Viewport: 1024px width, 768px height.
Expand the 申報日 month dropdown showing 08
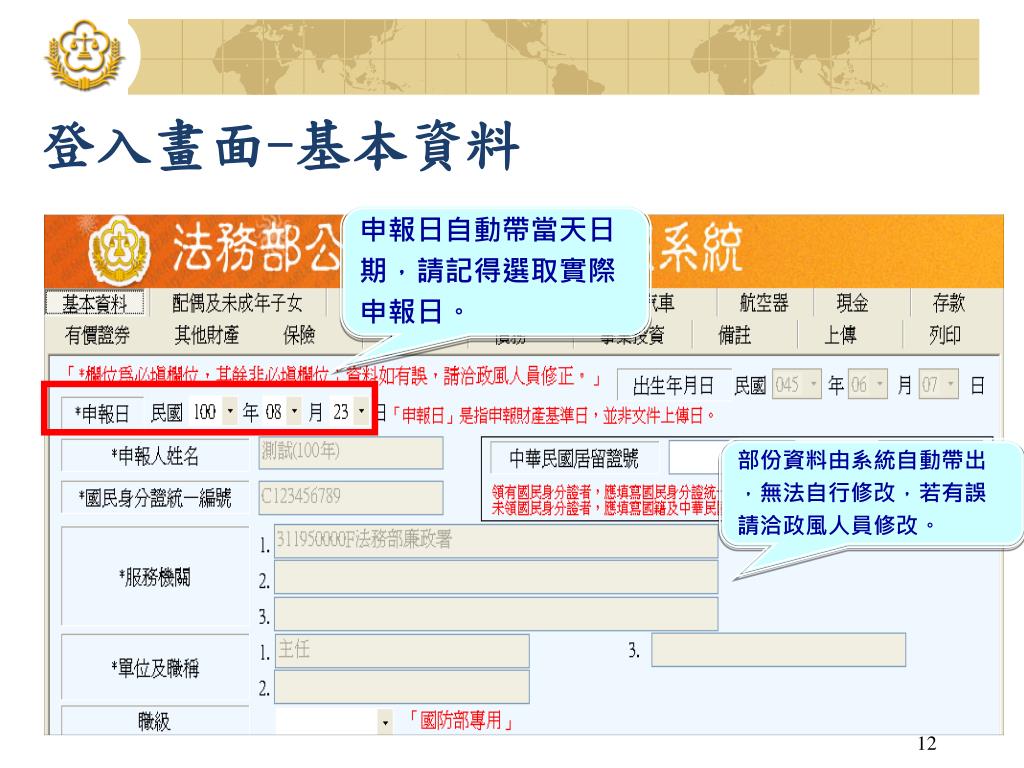pyautogui.click(x=295, y=412)
